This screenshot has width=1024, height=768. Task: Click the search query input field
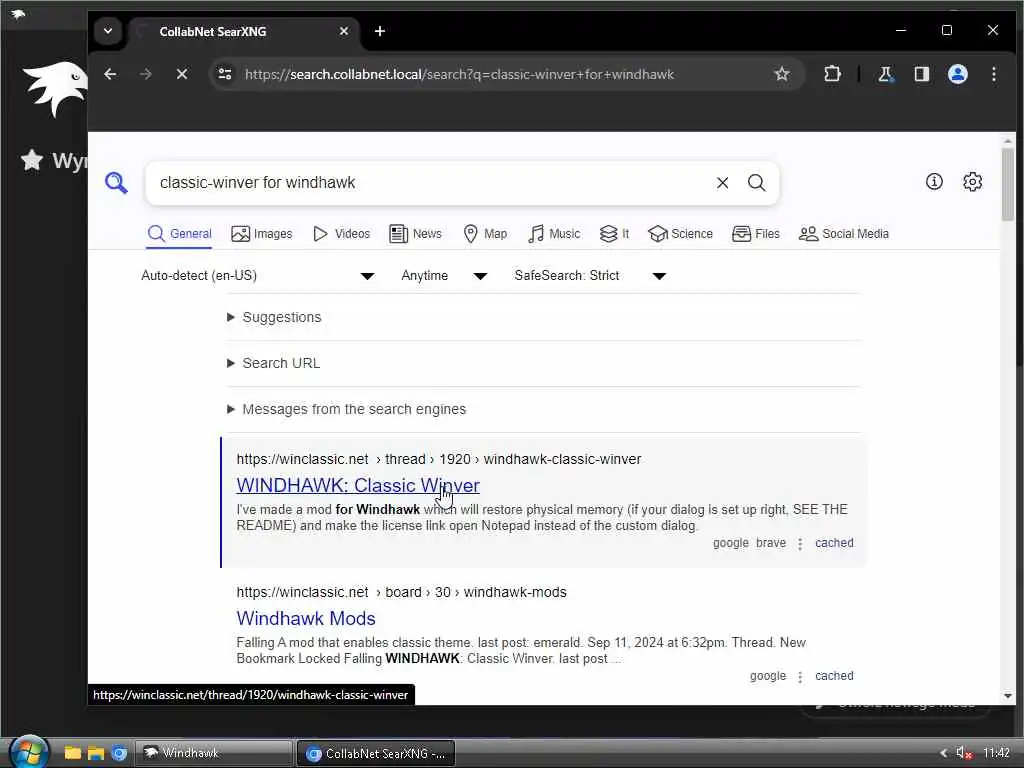[431, 183]
